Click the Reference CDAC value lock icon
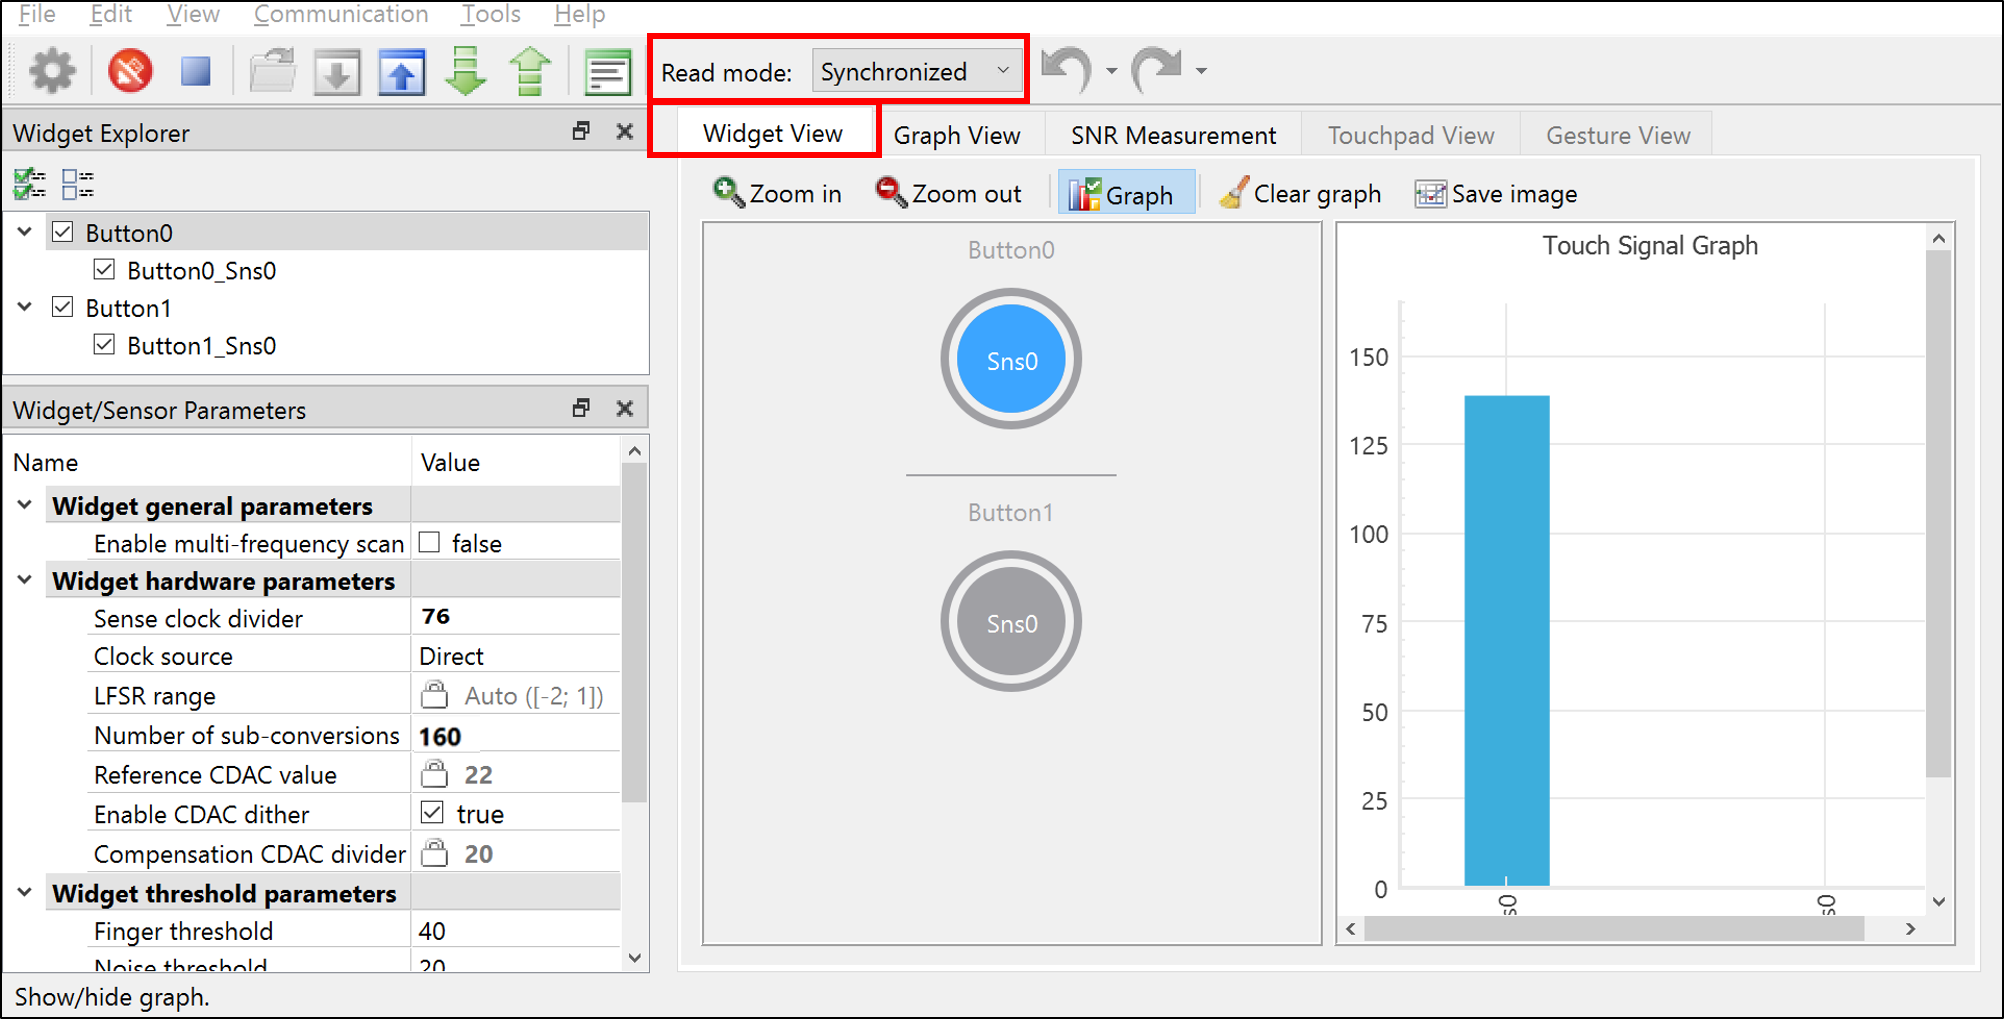 click(434, 773)
